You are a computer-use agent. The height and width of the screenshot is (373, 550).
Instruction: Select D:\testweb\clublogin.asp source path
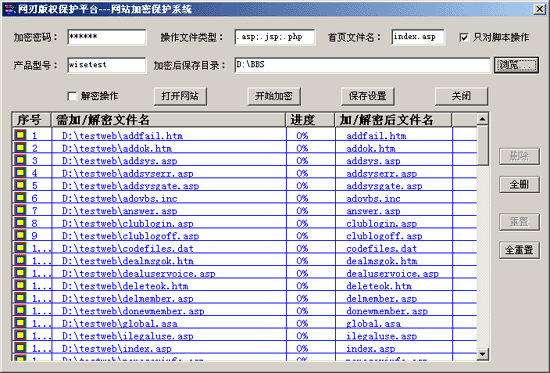128,224
